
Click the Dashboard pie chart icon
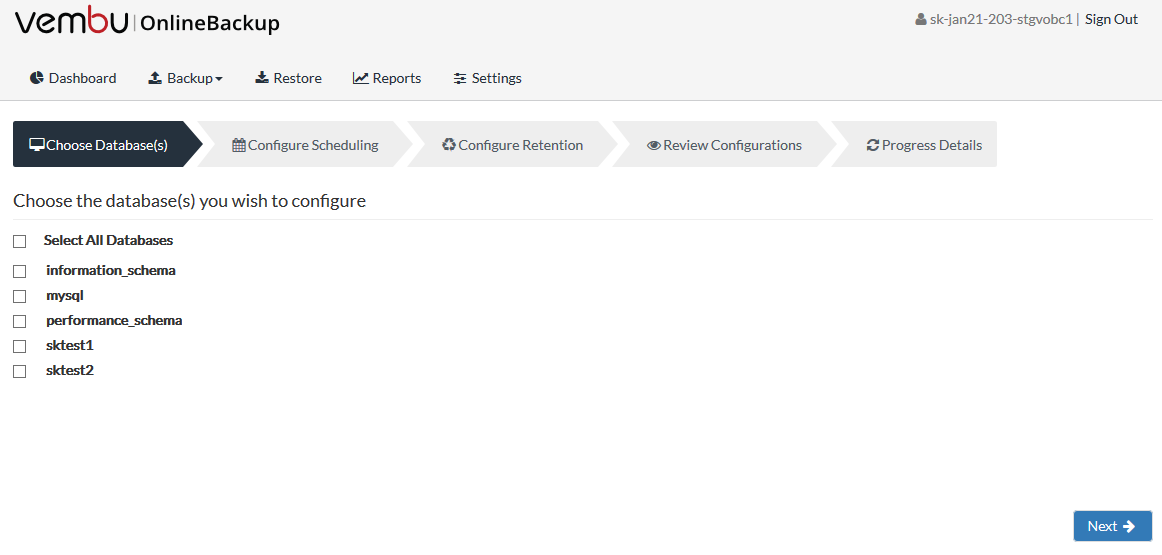tap(36, 78)
